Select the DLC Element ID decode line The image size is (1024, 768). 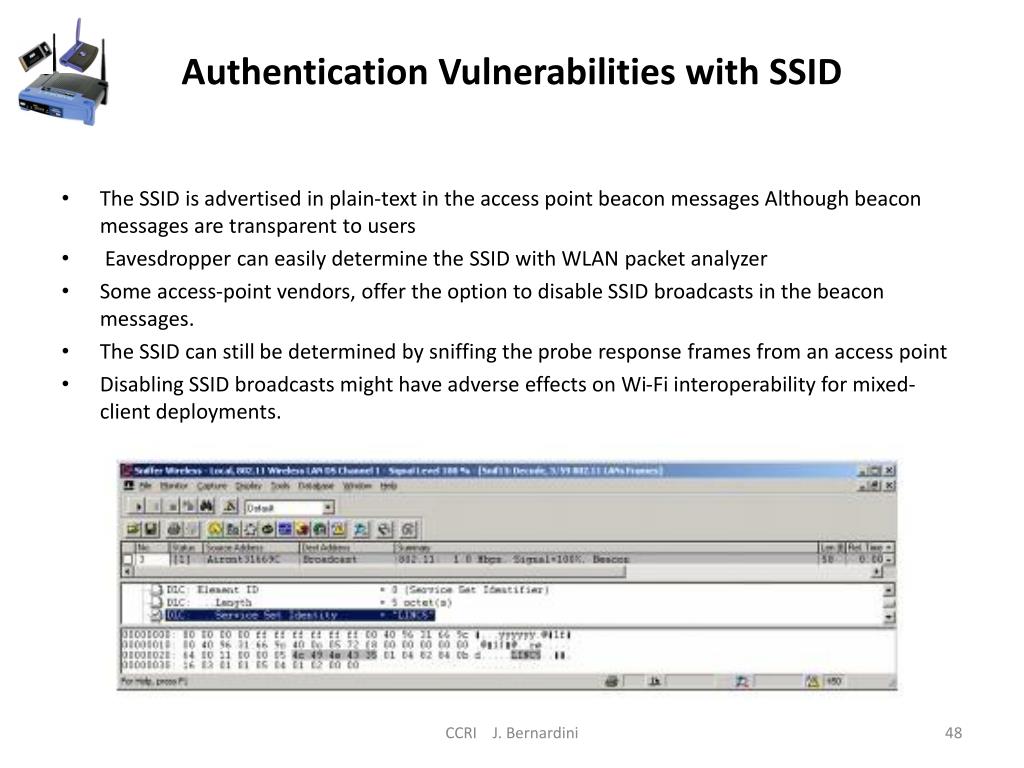pos(356,590)
